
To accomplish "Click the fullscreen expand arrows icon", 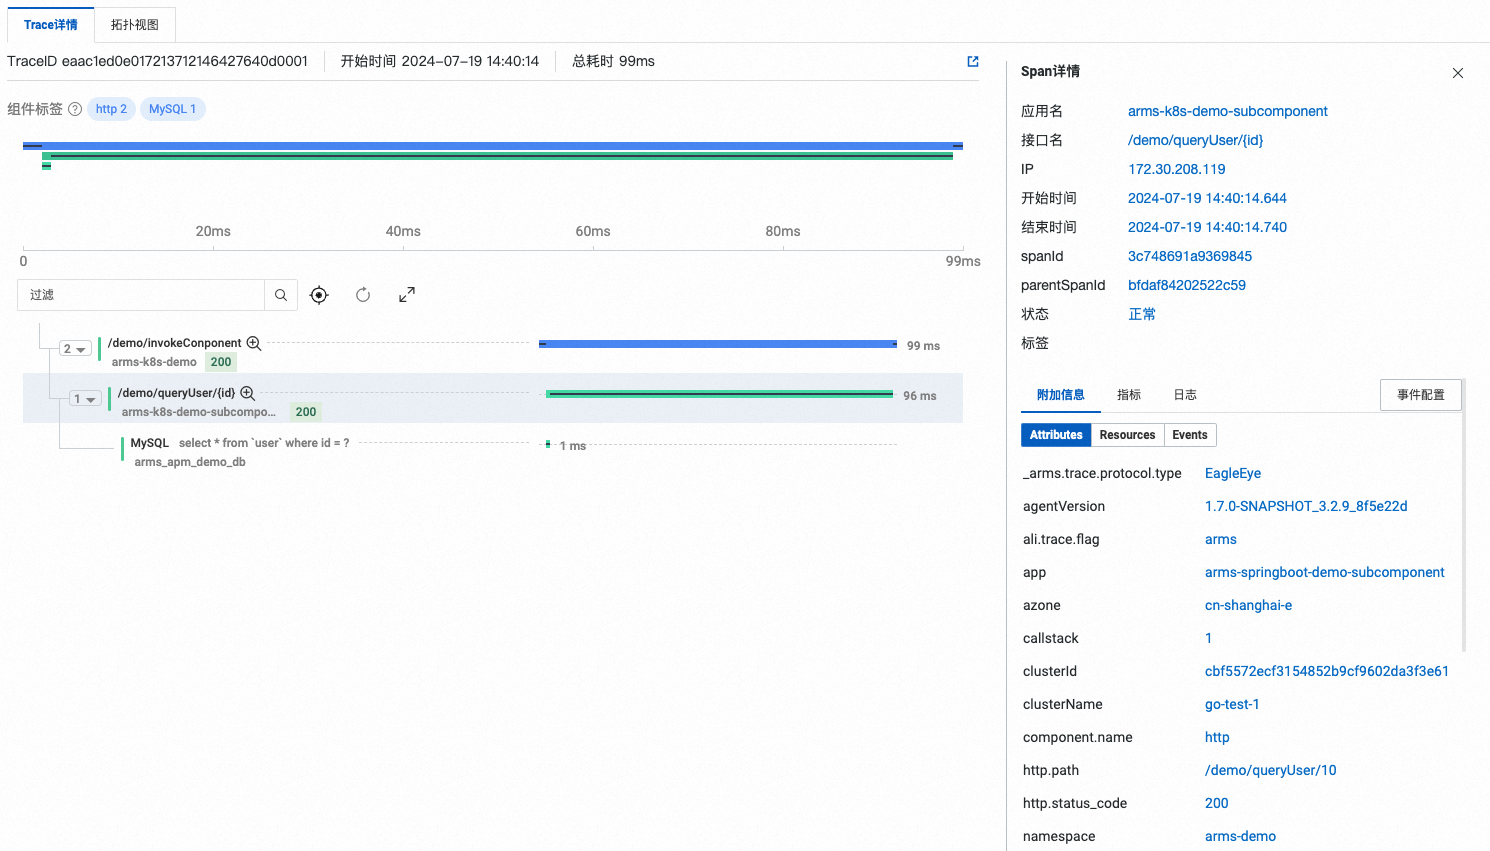I will [x=407, y=295].
